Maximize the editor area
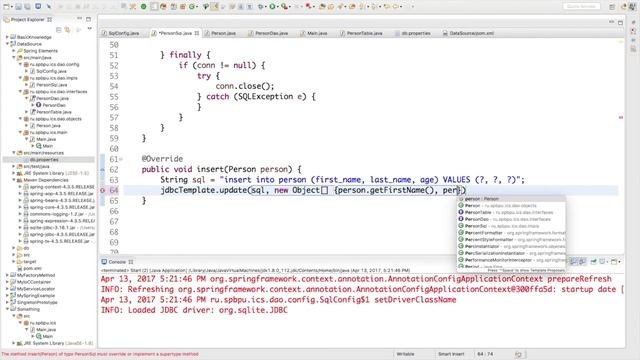 coord(620,22)
